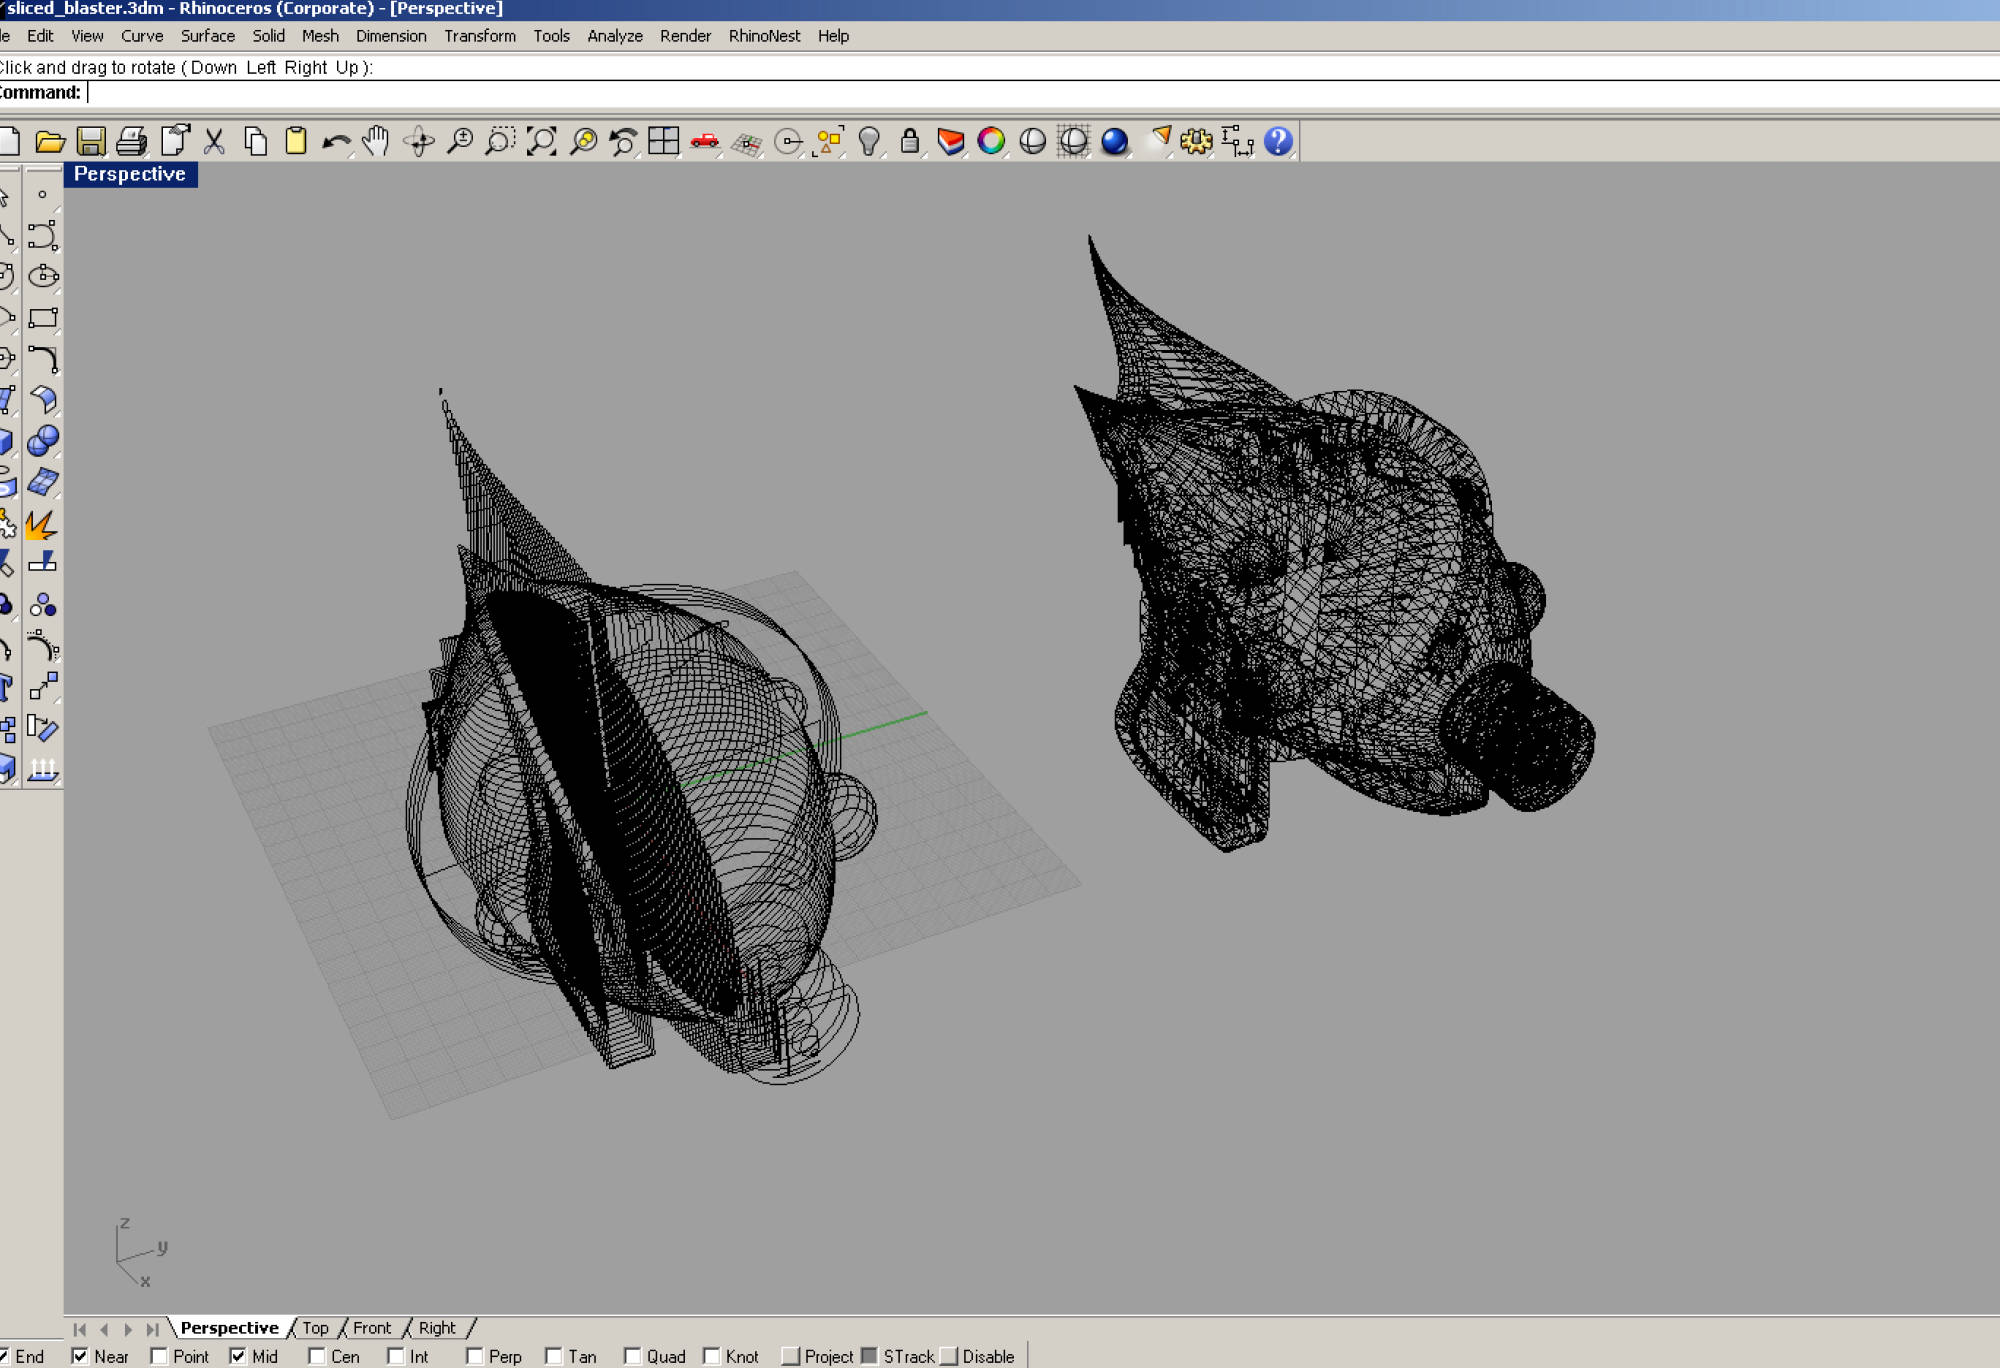
Task: Click the Explode tool icon
Action: 42,524
